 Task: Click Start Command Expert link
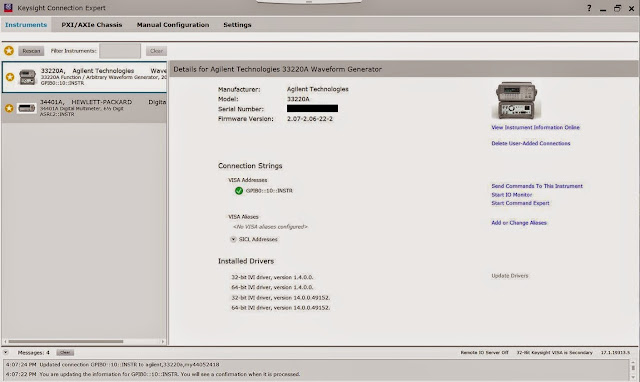pyautogui.click(x=520, y=203)
